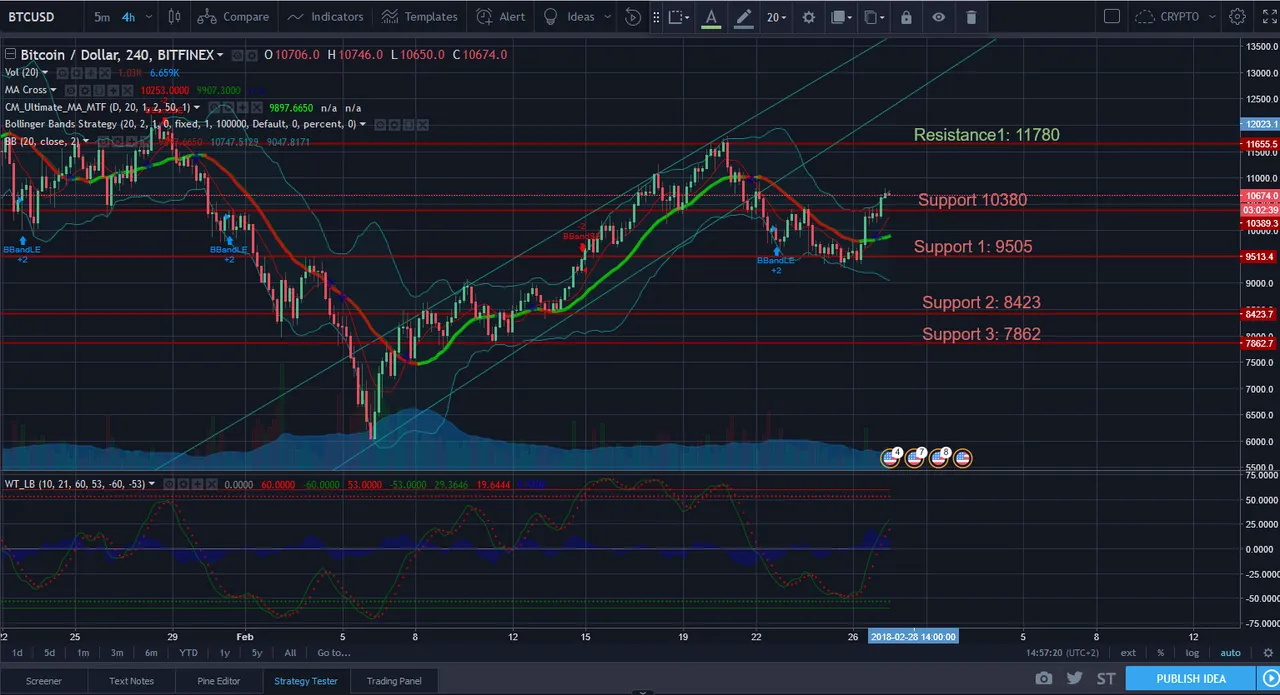Open main symbol settings gear
The width and height of the screenshot is (1280, 695).
tap(252, 55)
